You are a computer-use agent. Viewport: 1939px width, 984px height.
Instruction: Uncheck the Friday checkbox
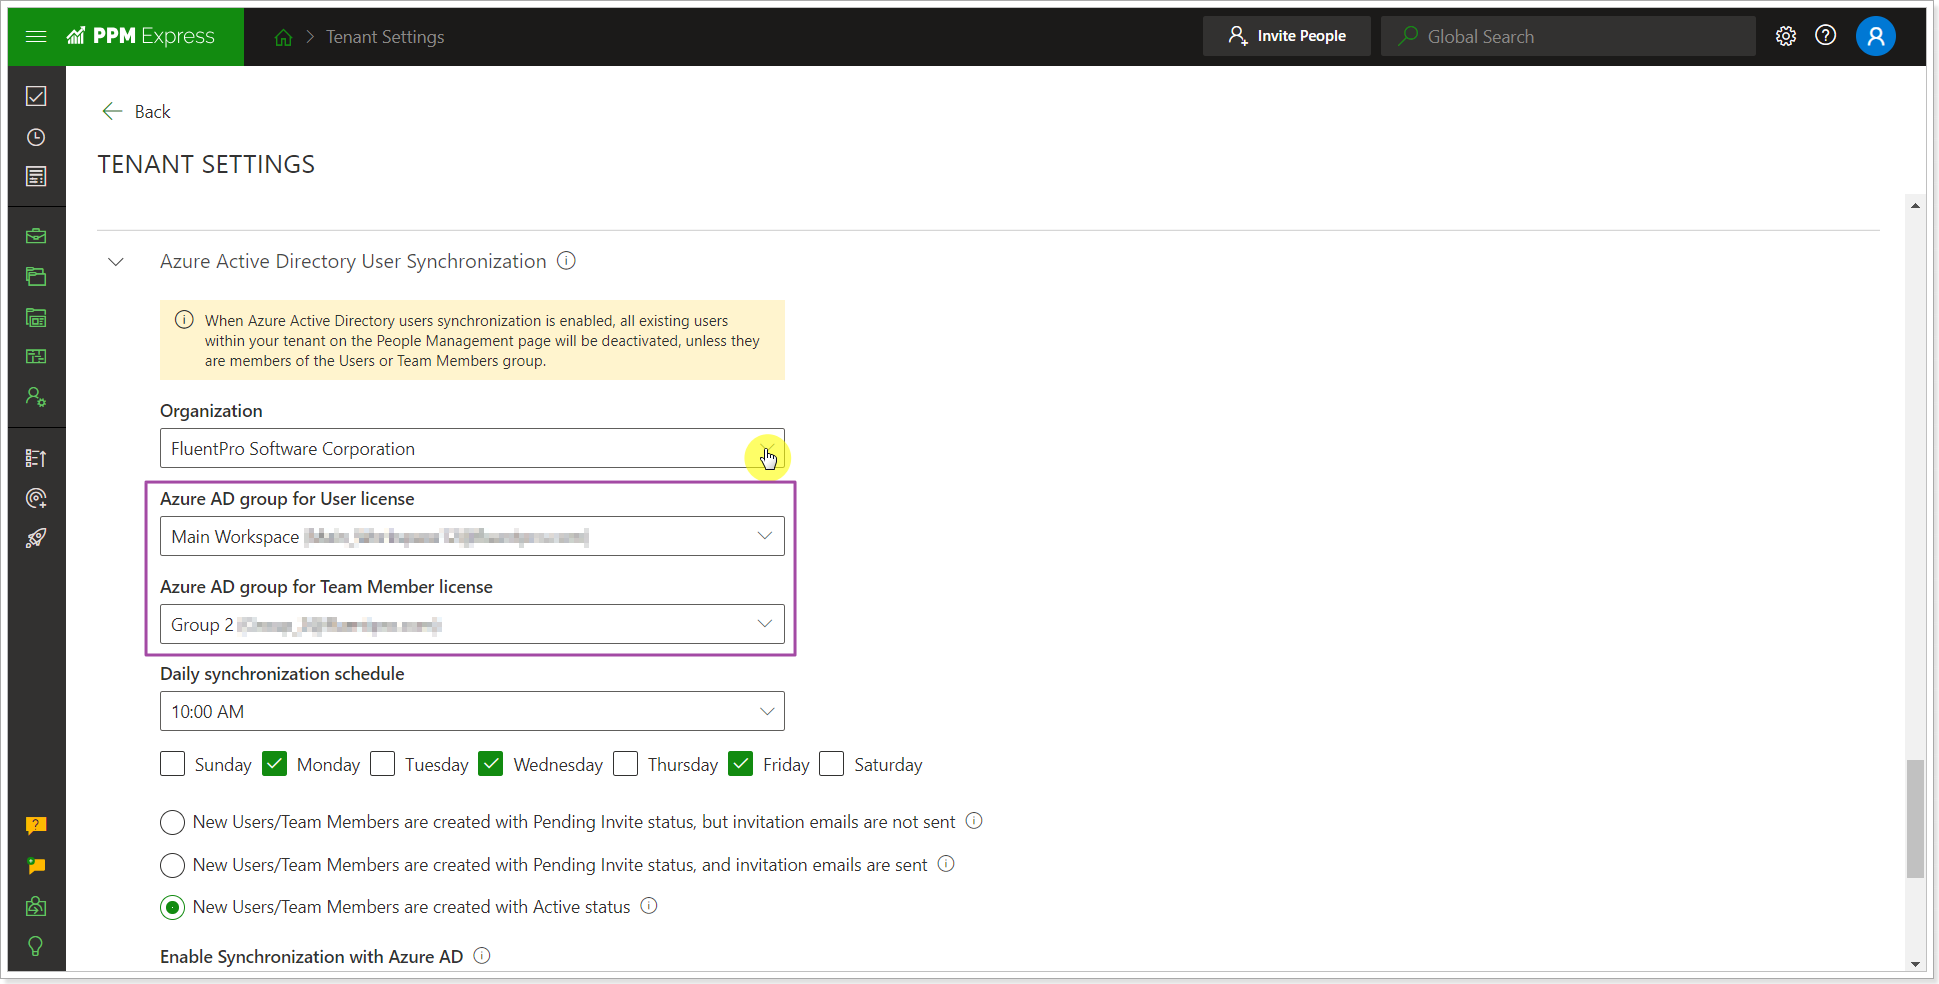740,764
